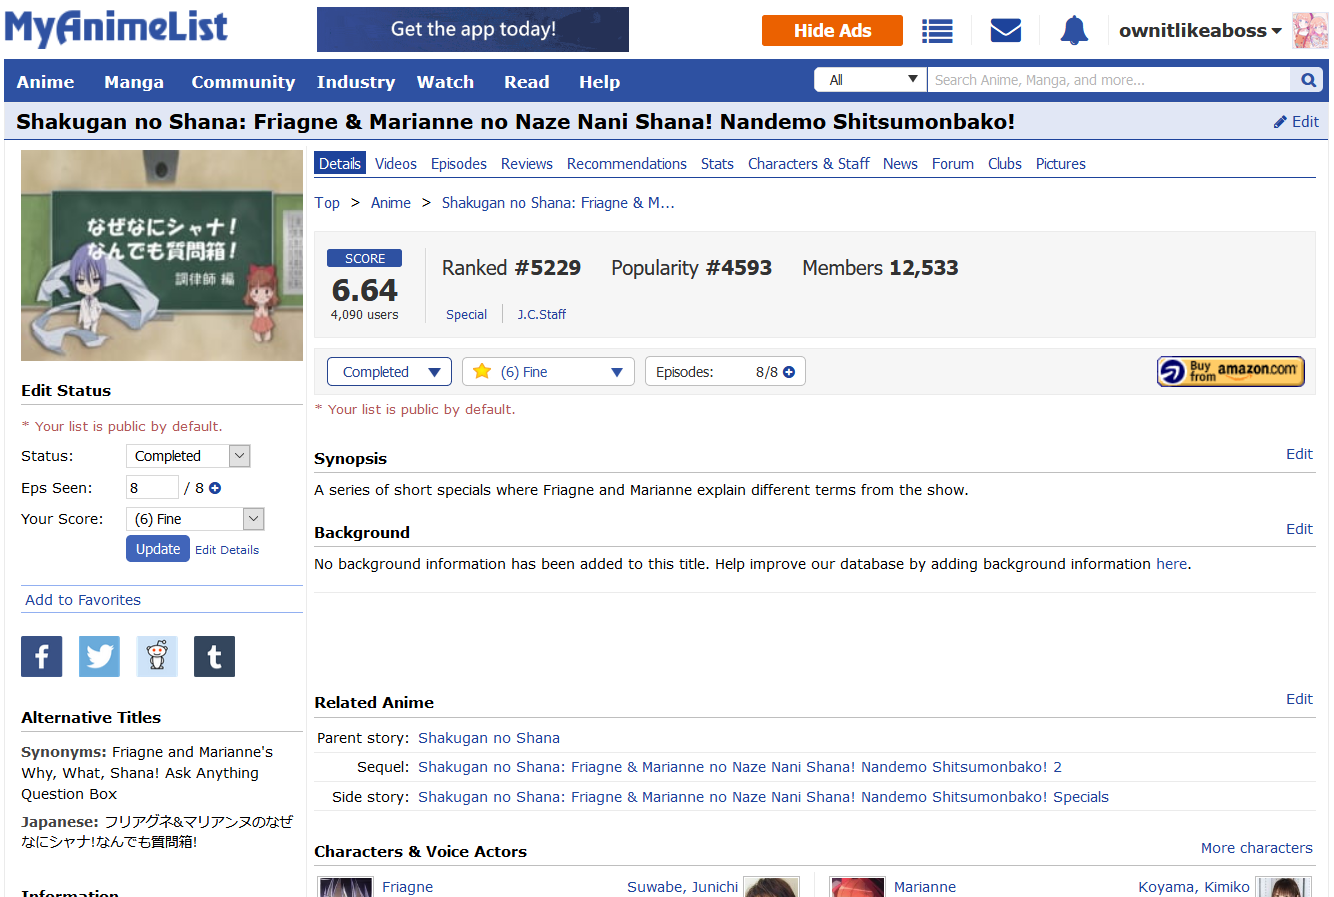Open the Completed status dropdown in sidebar
The image size is (1334, 897).
pos(188,456)
